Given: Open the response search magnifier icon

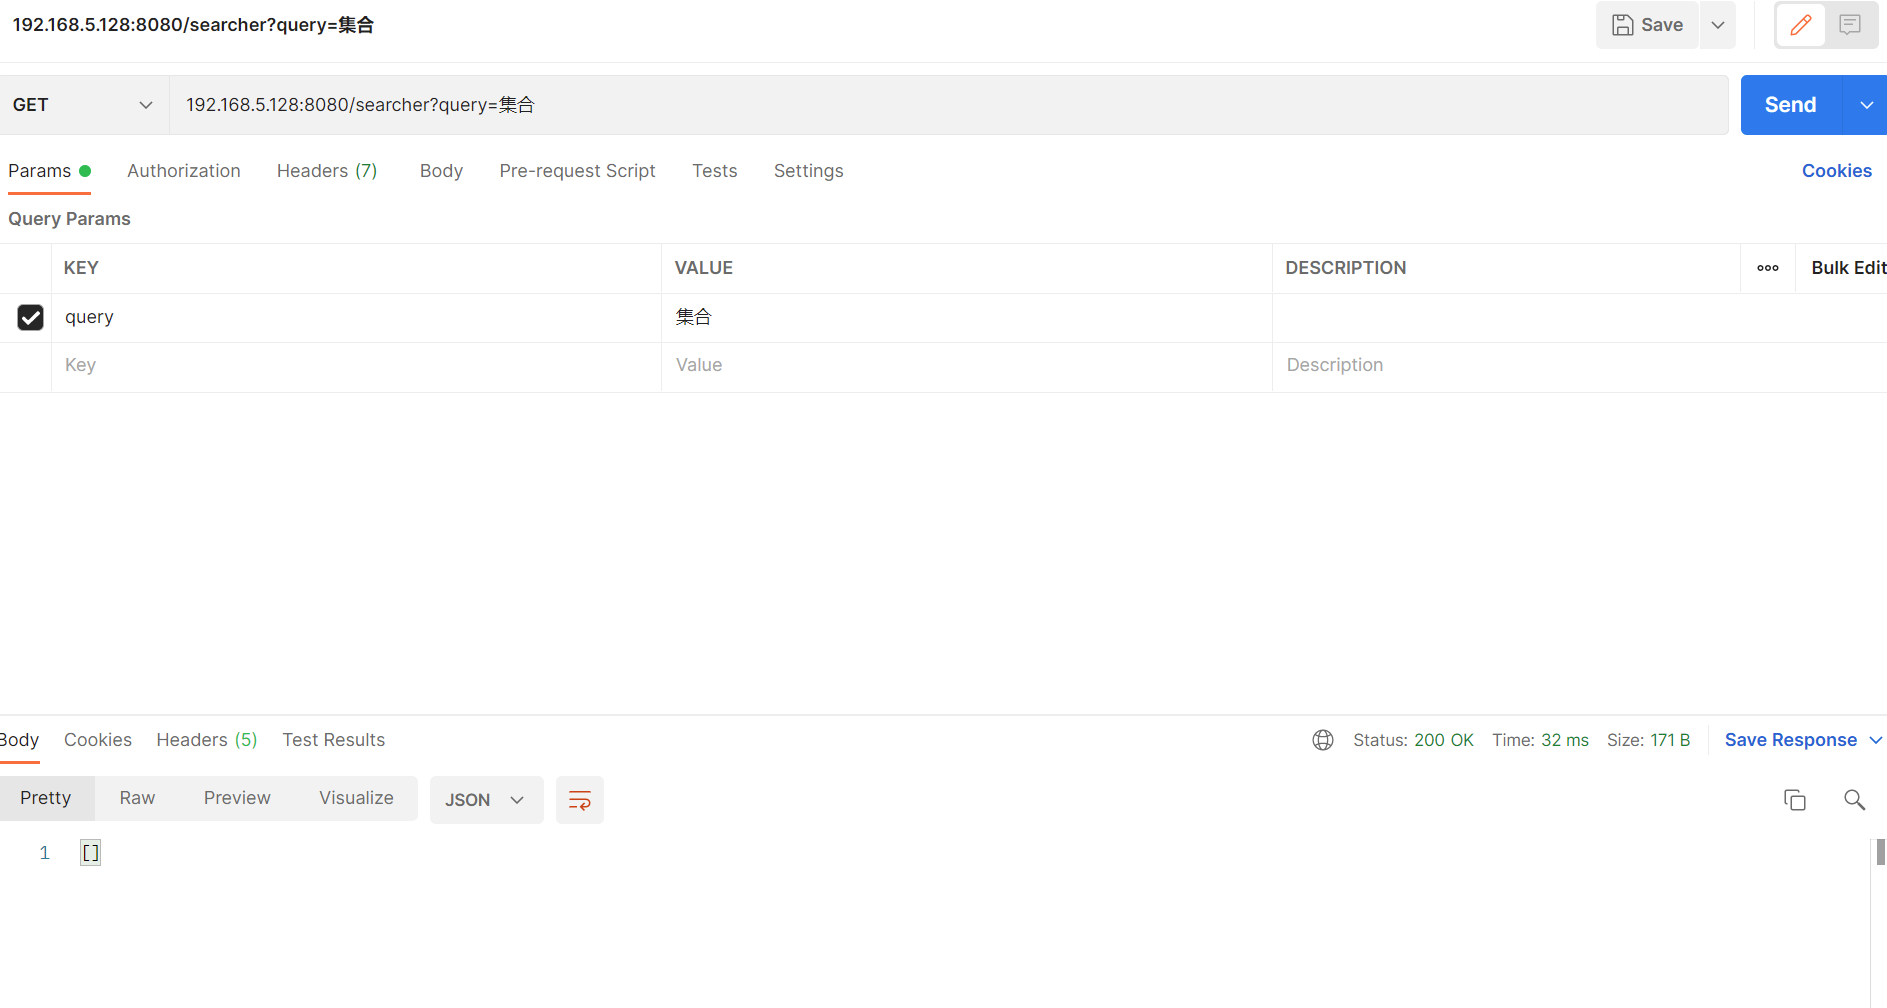Looking at the screenshot, I should 1854,800.
